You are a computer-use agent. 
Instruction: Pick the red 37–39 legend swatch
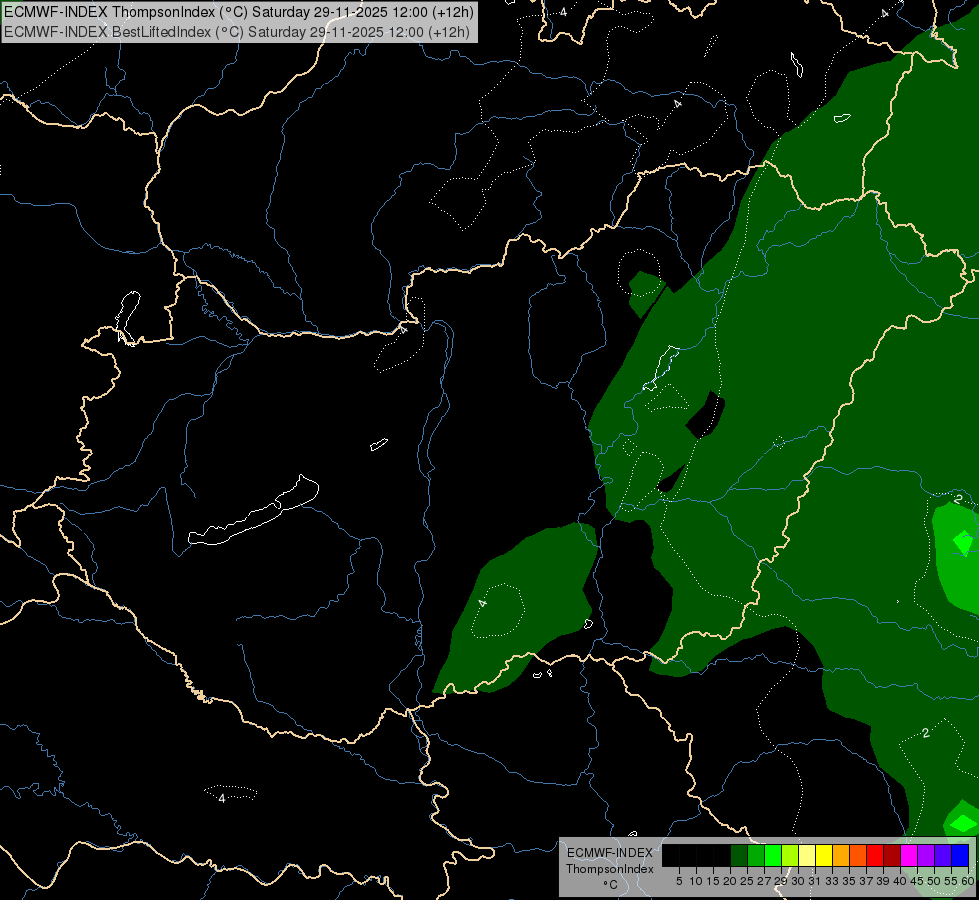point(875,855)
